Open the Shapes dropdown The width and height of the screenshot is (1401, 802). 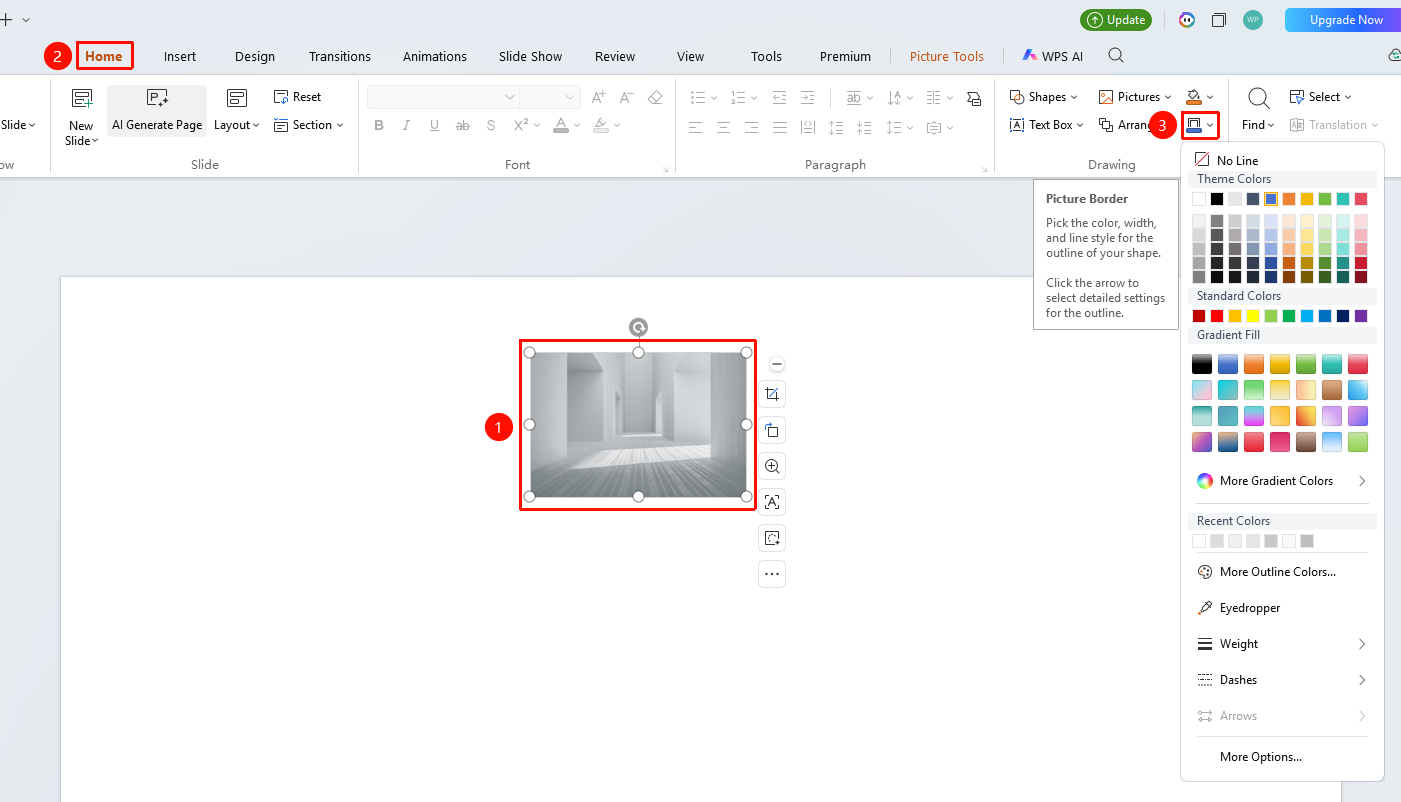1044,97
